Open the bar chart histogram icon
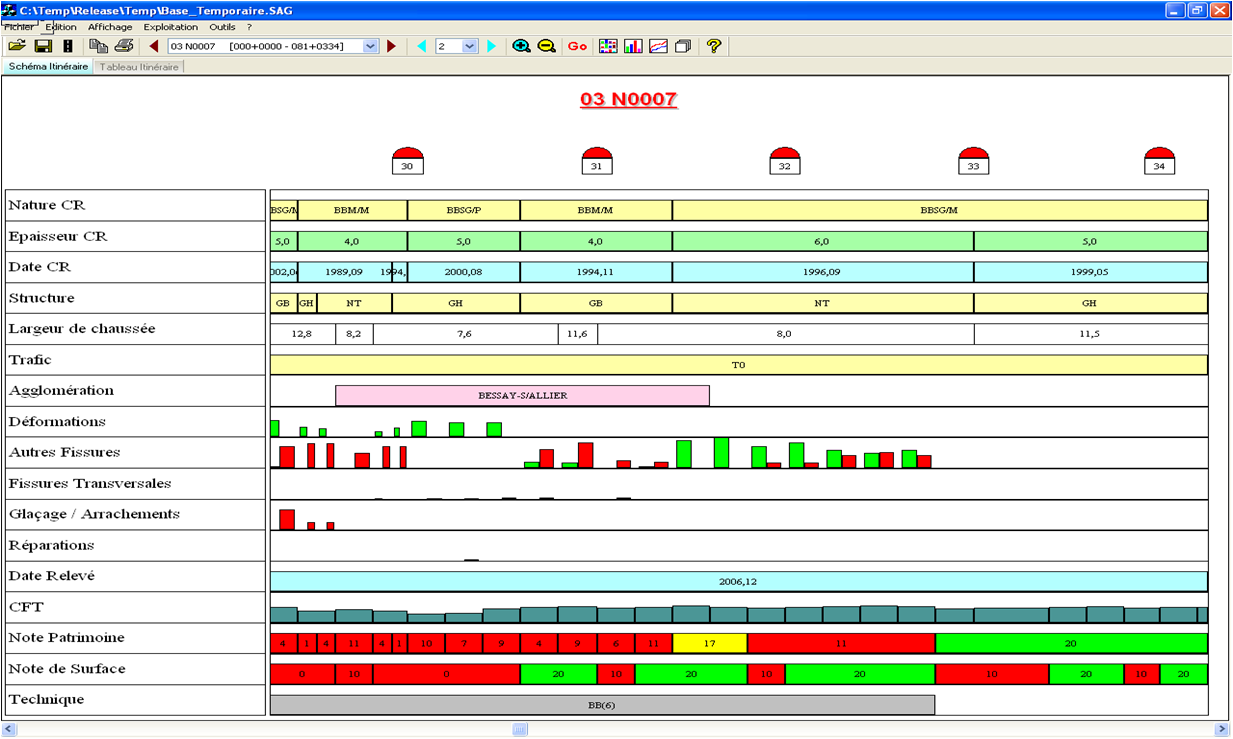 coord(633,46)
